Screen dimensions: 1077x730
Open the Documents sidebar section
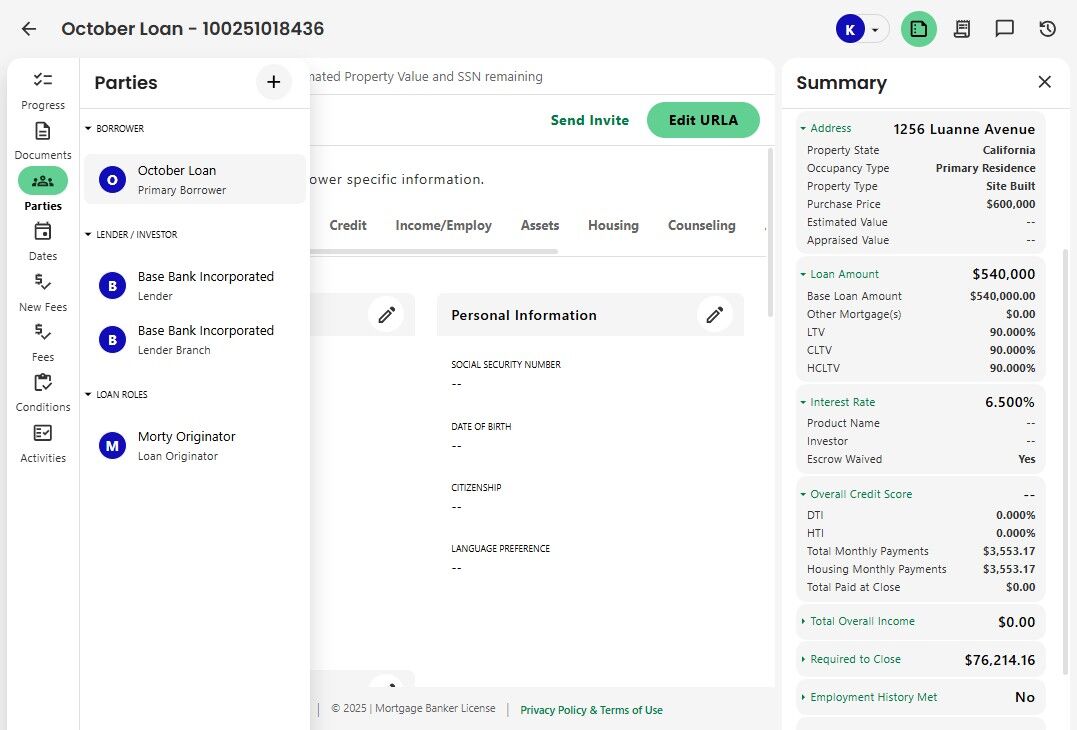pyautogui.click(x=43, y=140)
